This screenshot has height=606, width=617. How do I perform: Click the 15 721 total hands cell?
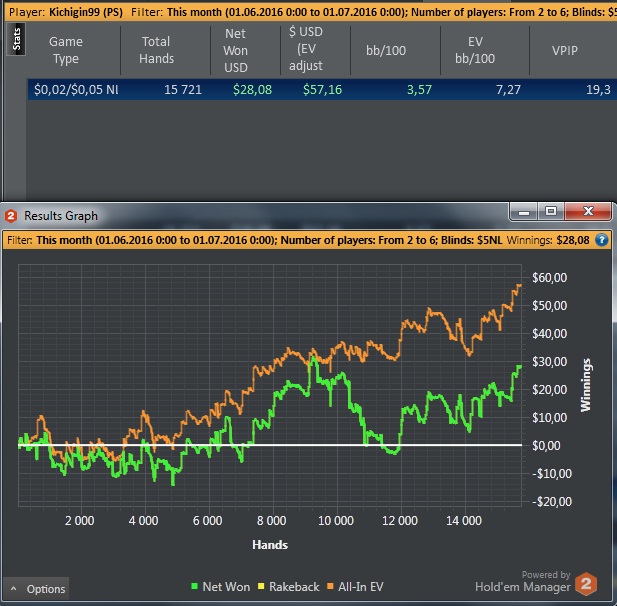click(183, 90)
